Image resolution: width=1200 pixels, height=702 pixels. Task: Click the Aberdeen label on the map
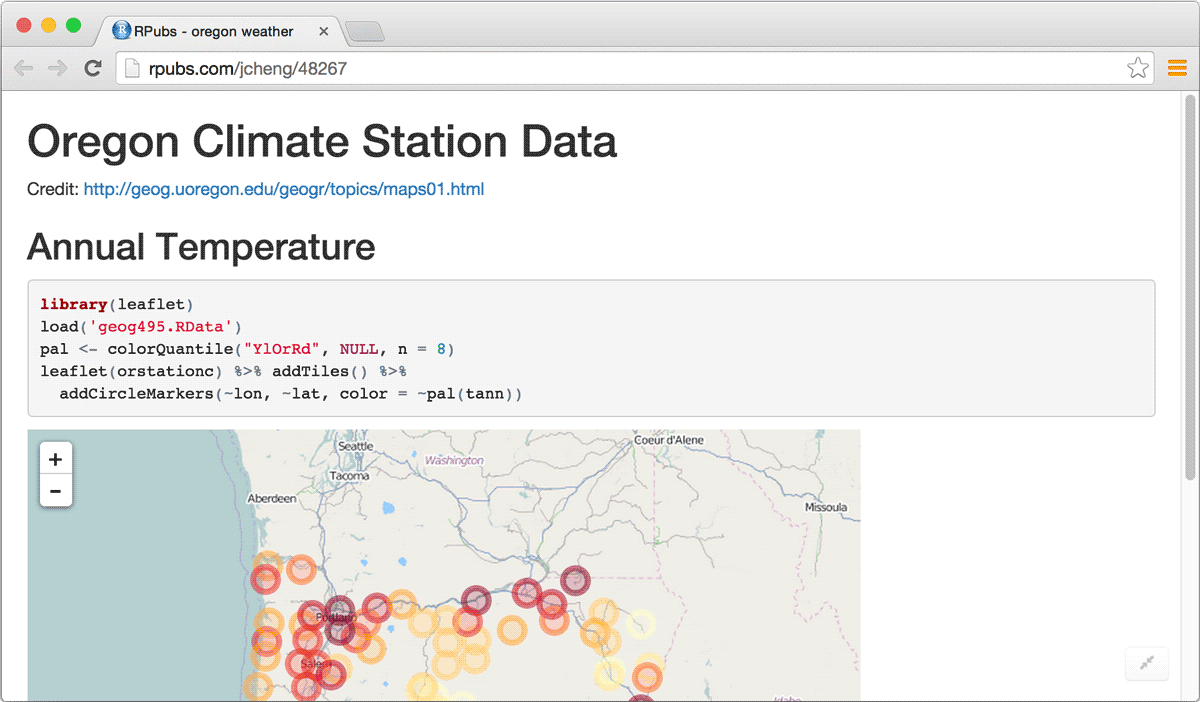[x=272, y=497]
